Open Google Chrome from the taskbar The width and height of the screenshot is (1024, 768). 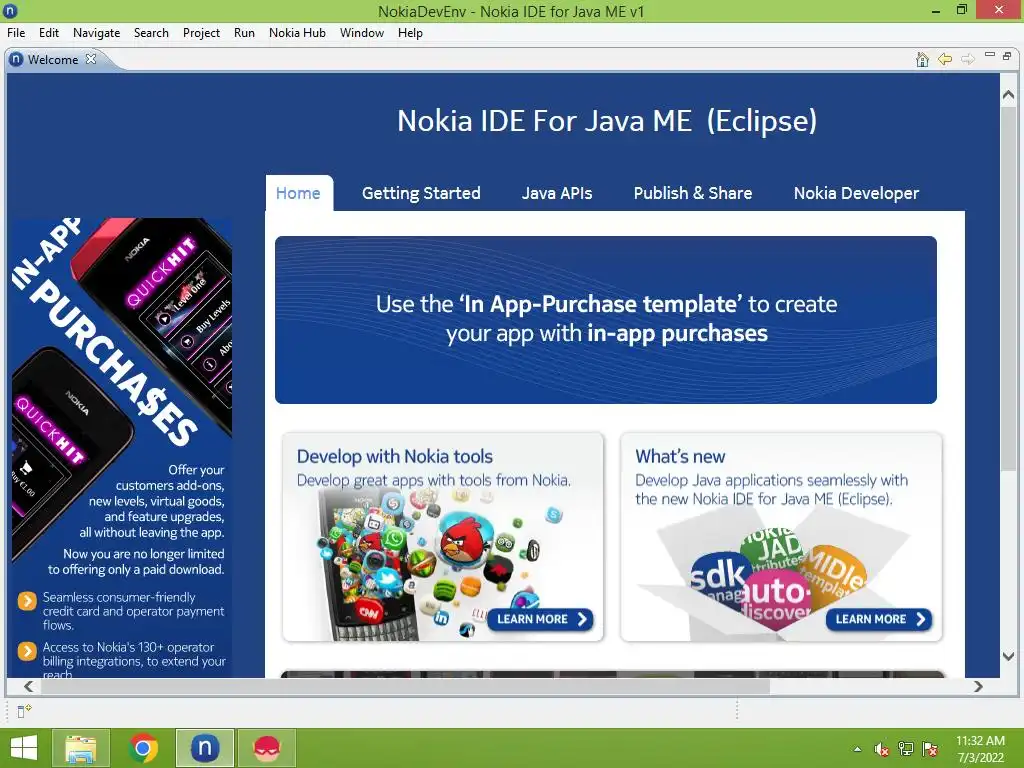pos(143,748)
